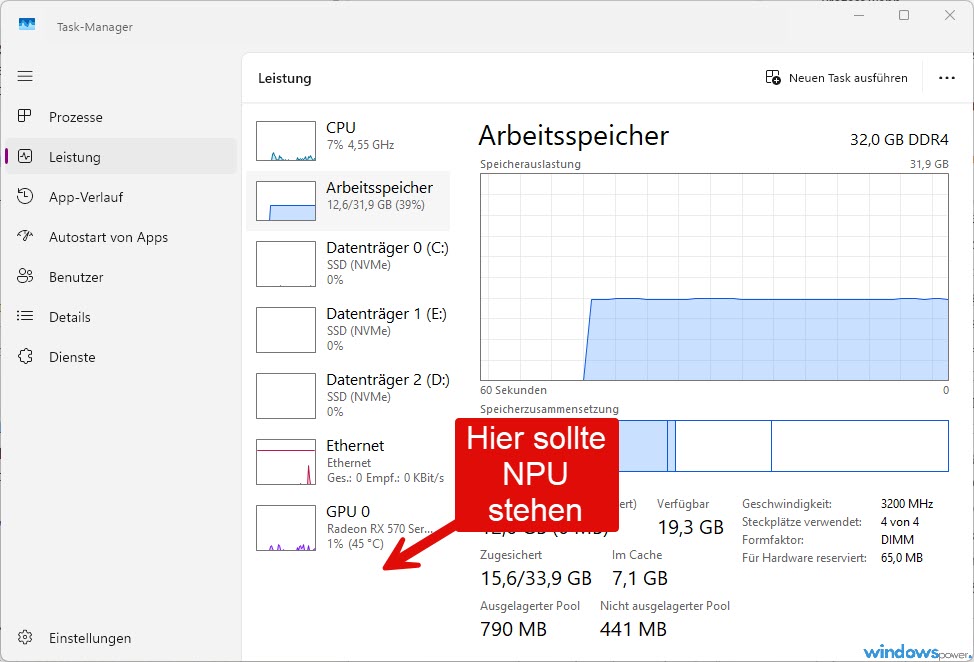Switch to the Prozesse page
Viewport: 974px width, 662px height.
pyautogui.click(x=121, y=117)
